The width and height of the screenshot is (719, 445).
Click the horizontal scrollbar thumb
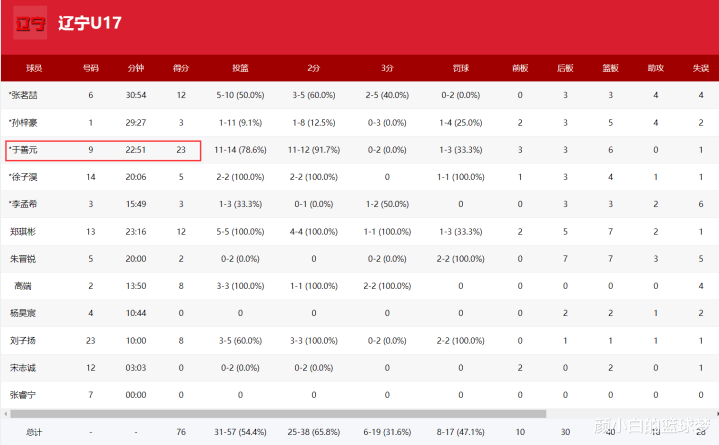(x=278, y=414)
